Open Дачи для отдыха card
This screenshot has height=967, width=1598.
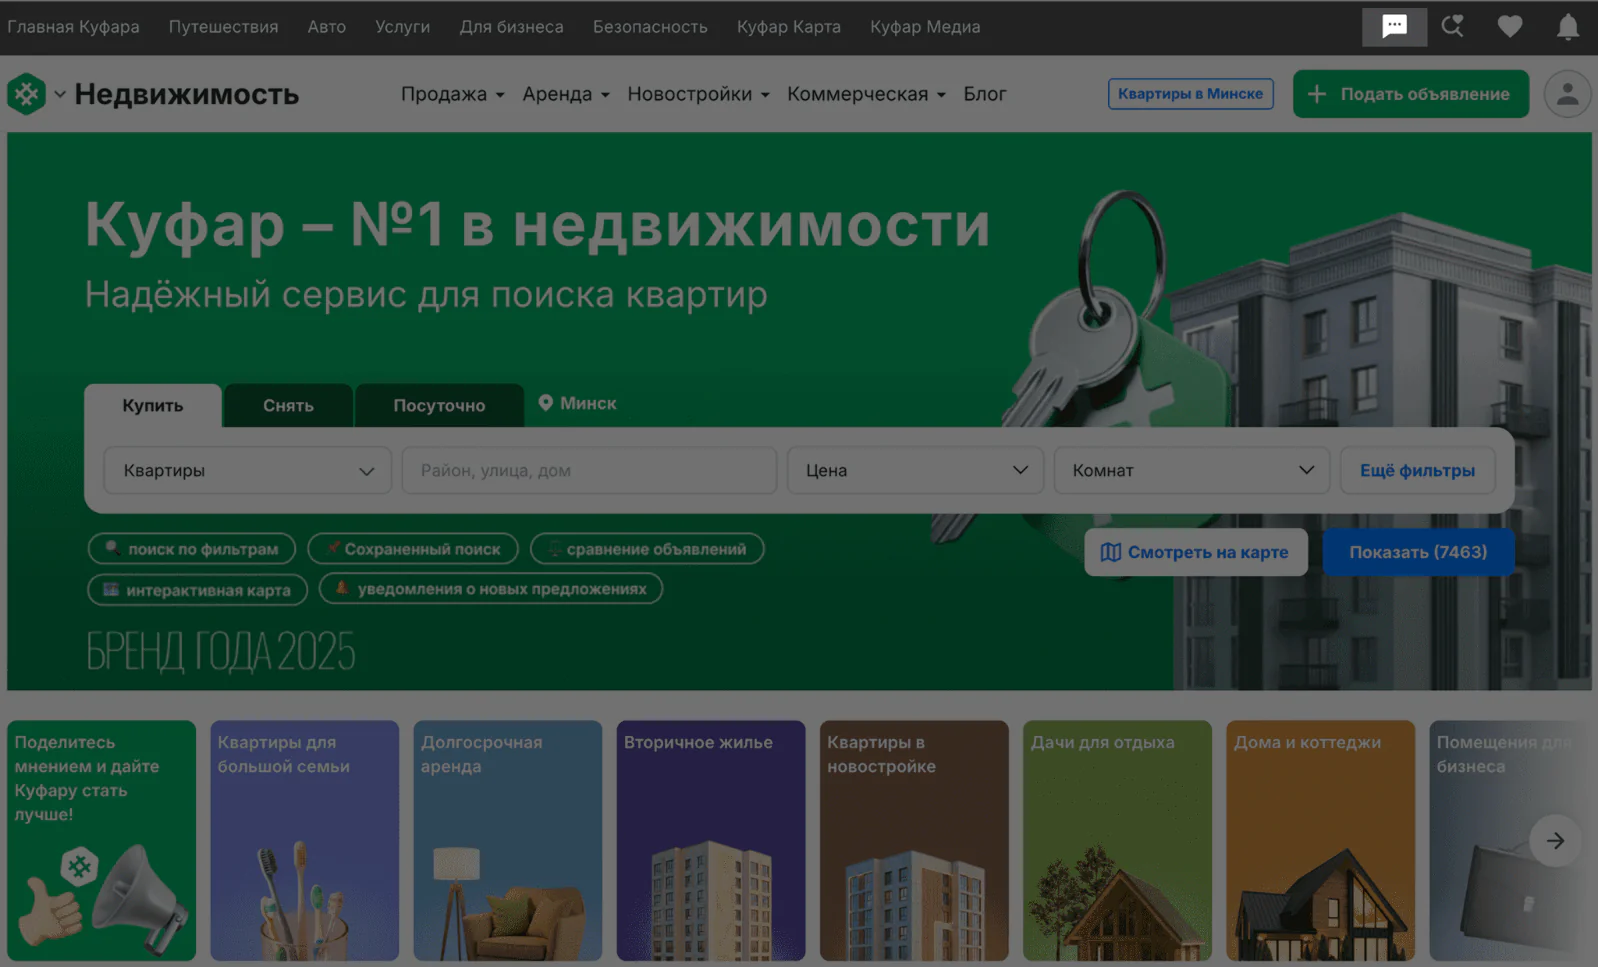click(1117, 841)
